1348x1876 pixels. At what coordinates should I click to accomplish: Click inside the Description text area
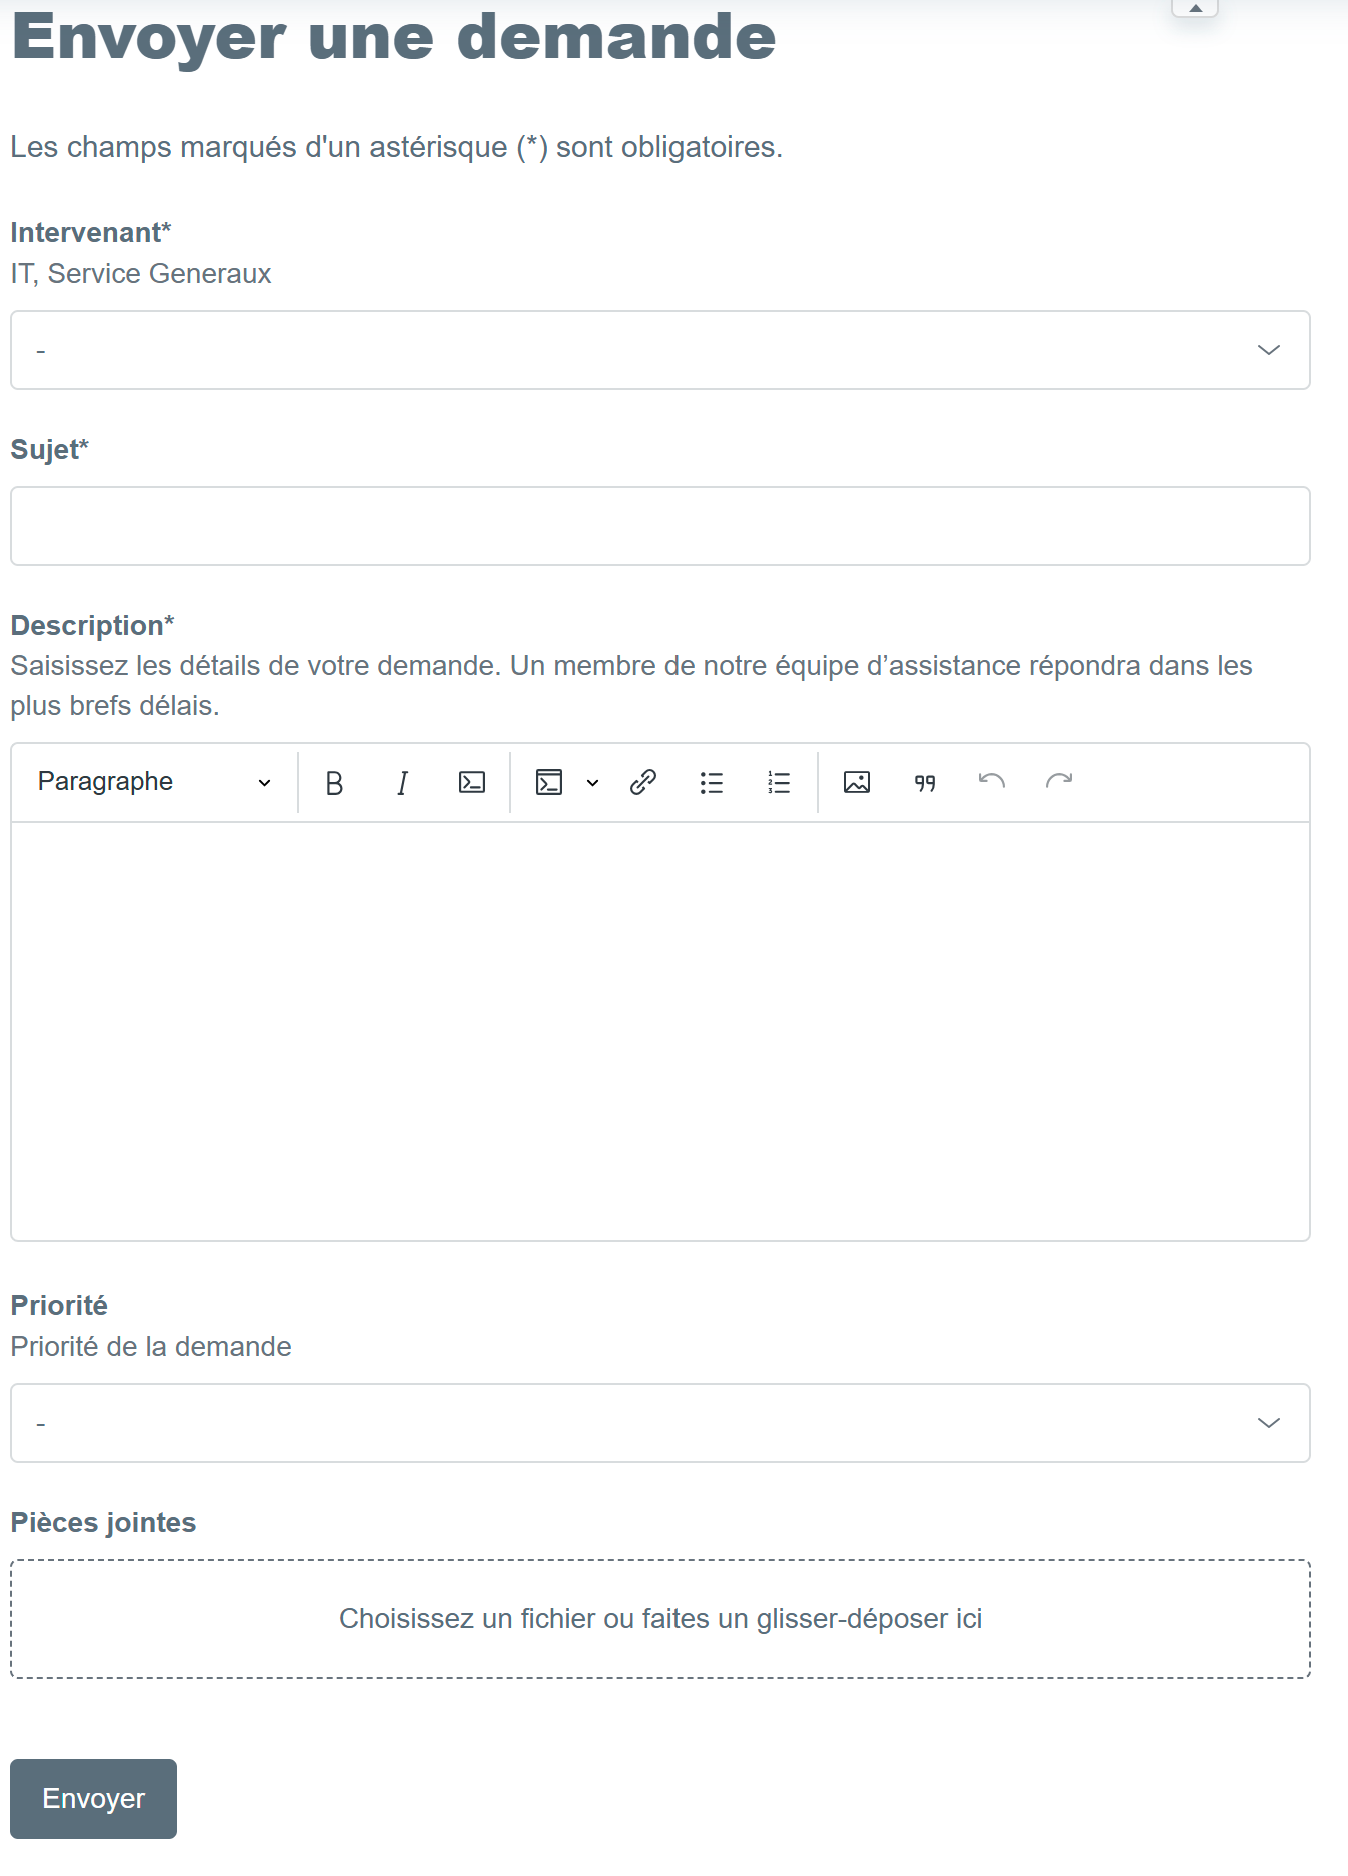pyautogui.click(x=660, y=1030)
